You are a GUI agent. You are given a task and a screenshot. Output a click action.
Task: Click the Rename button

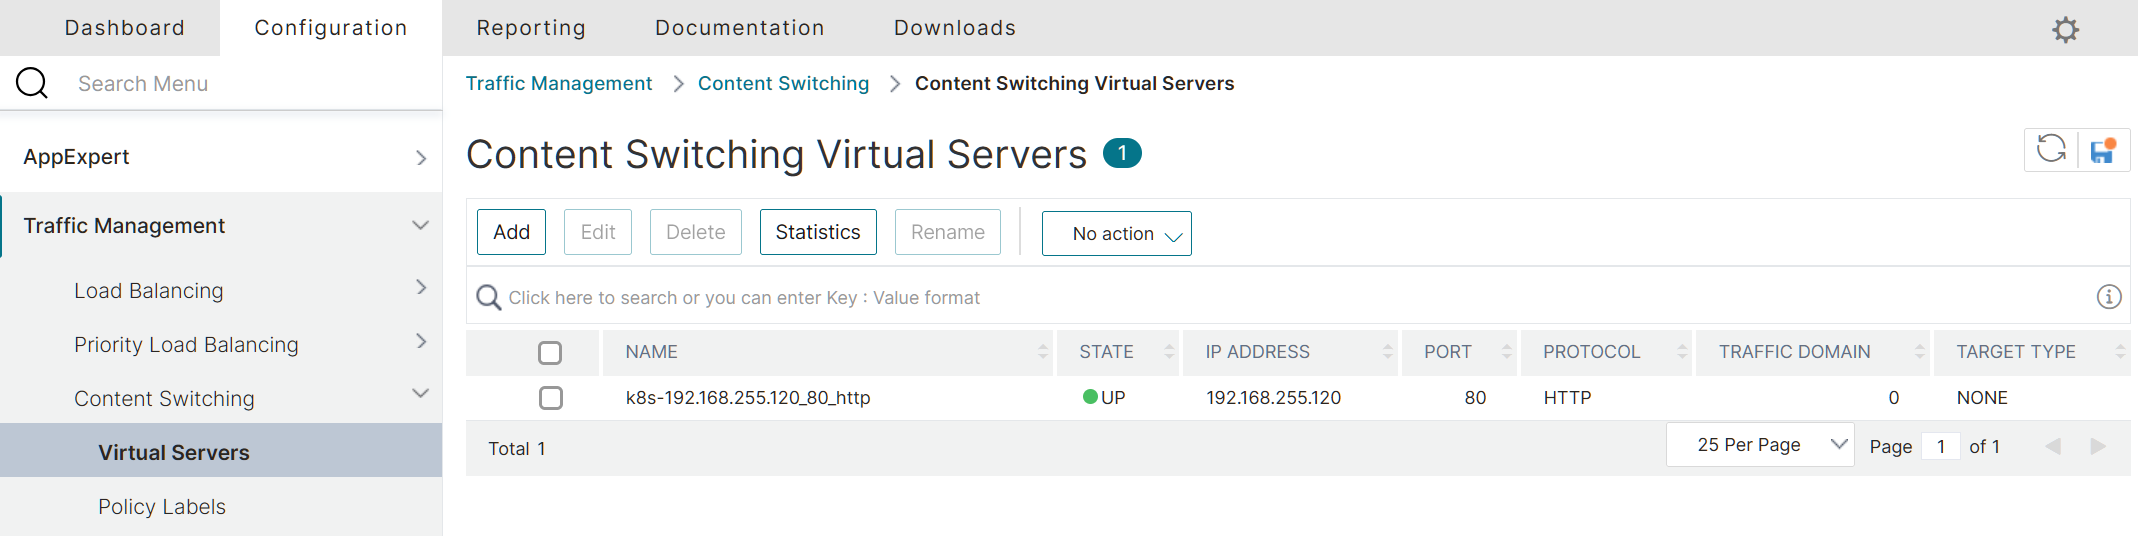click(x=948, y=232)
